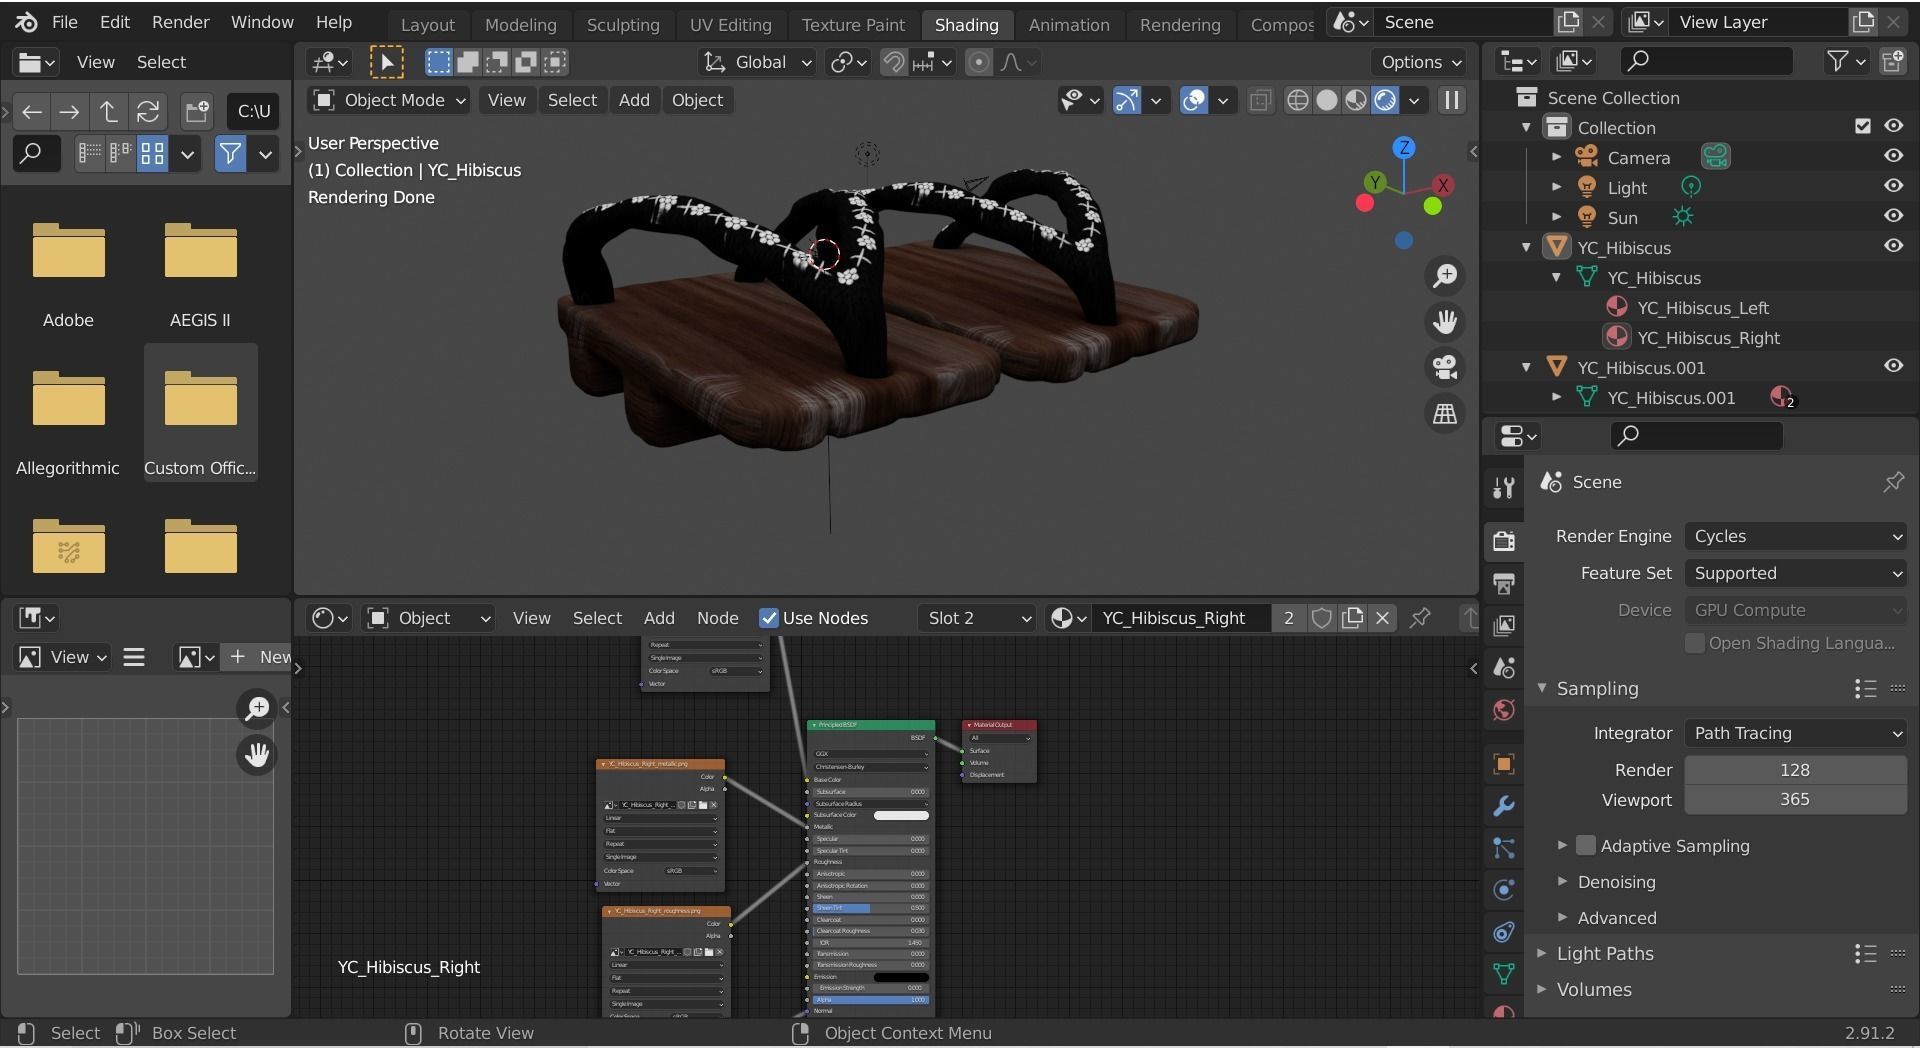Open the Render Engine Cycles dropdown
The height and width of the screenshot is (1048, 1920).
pyautogui.click(x=1796, y=536)
